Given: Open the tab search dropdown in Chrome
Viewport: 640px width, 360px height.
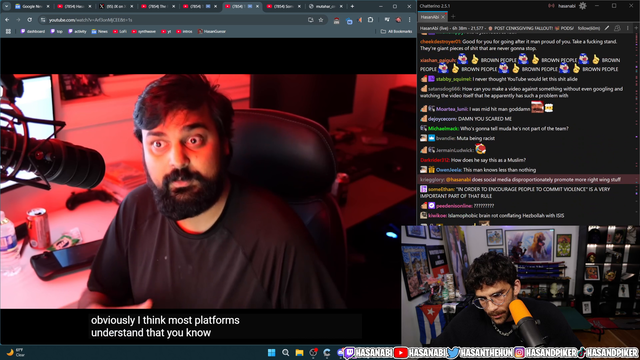Looking at the screenshot, I should coord(7,7).
